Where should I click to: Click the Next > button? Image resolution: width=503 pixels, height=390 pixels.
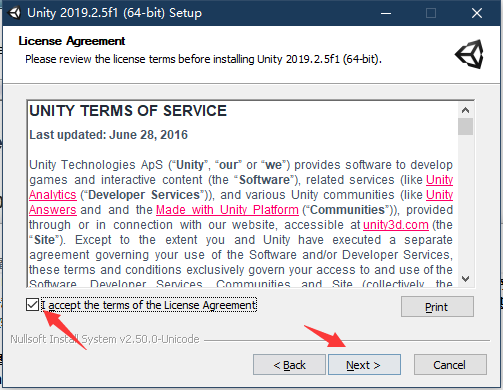coord(364,365)
